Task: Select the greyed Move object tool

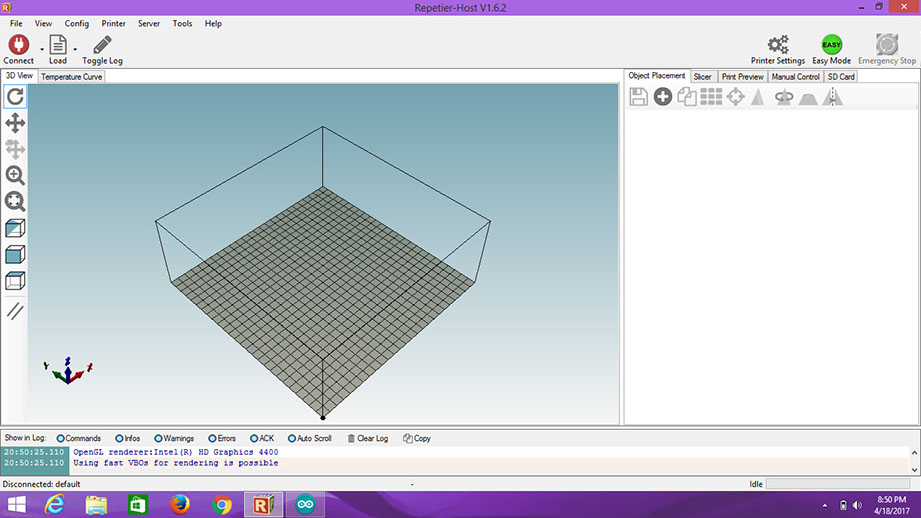Action: 15,149
